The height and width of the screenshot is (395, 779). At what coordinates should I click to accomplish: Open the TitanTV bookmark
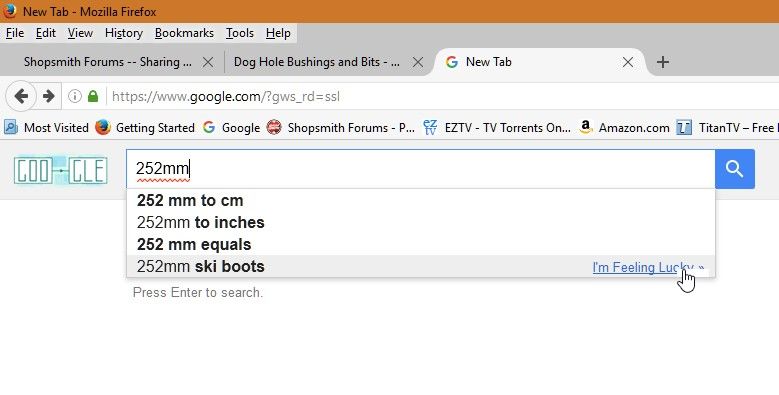(727, 128)
